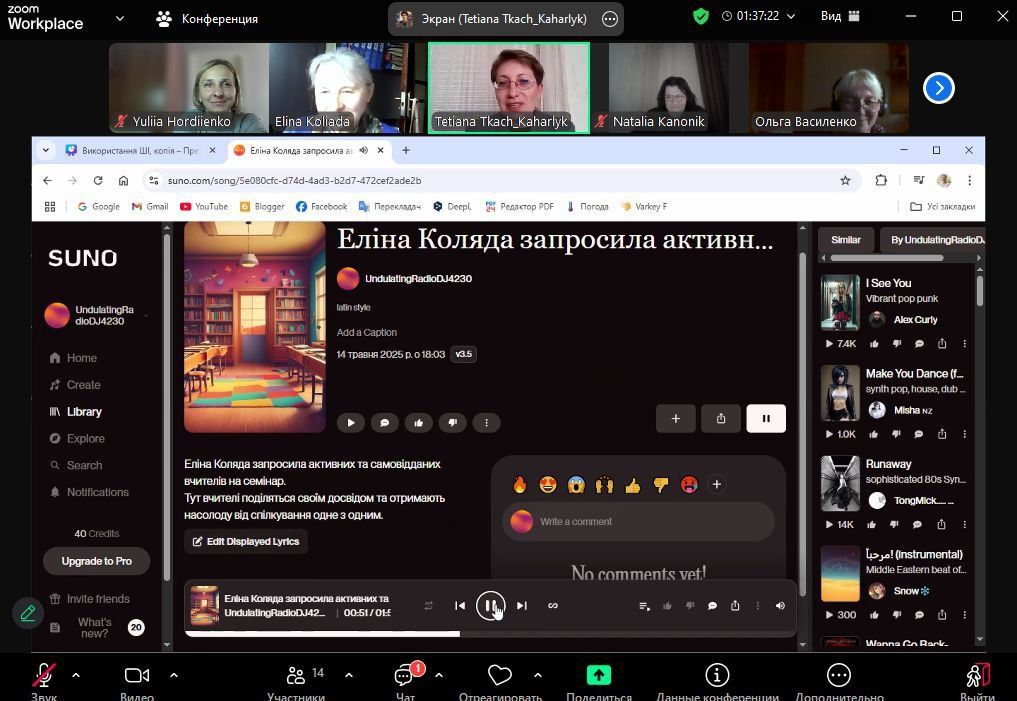Open chat options arrow next to Чат

[439, 675]
